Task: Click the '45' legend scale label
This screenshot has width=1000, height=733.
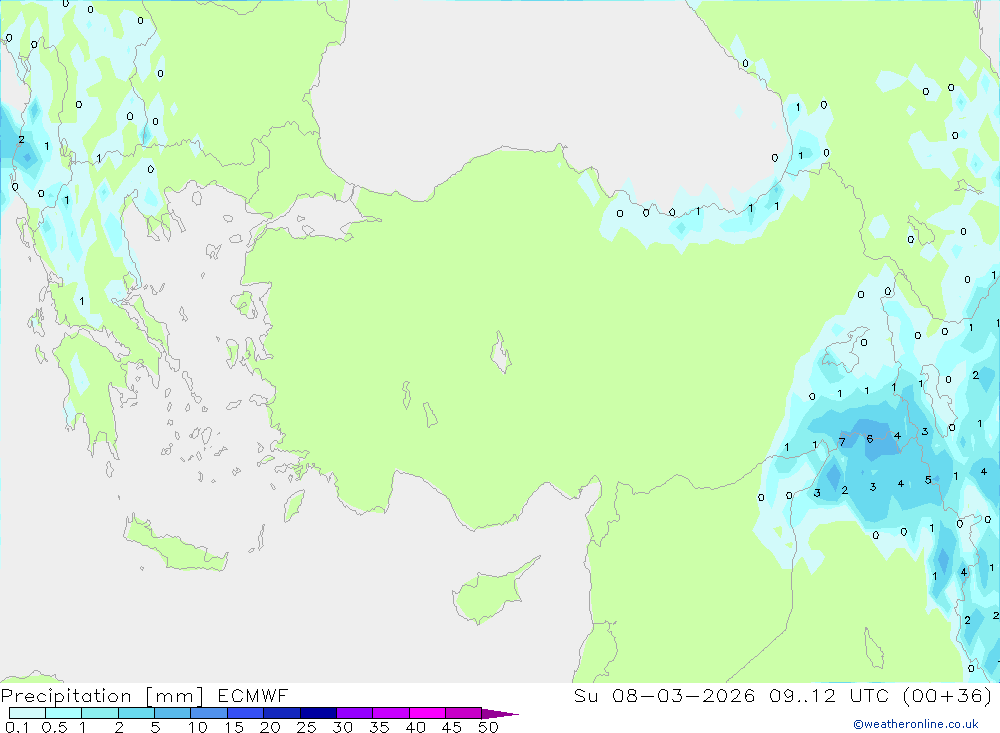Action: click(452, 727)
